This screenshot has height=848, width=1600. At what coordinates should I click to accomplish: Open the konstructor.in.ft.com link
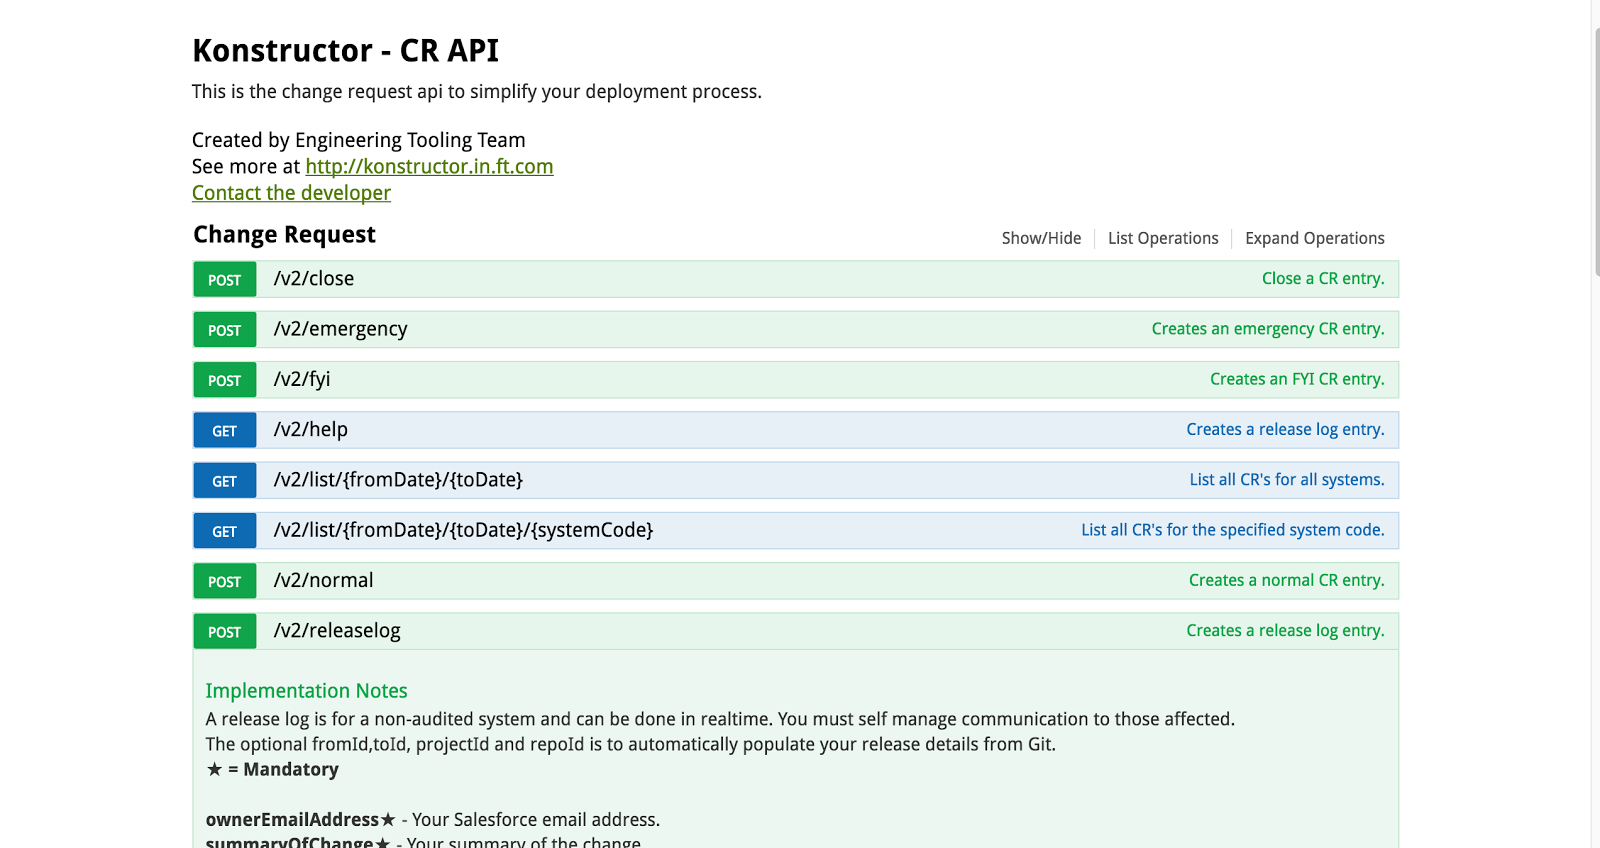point(429,166)
